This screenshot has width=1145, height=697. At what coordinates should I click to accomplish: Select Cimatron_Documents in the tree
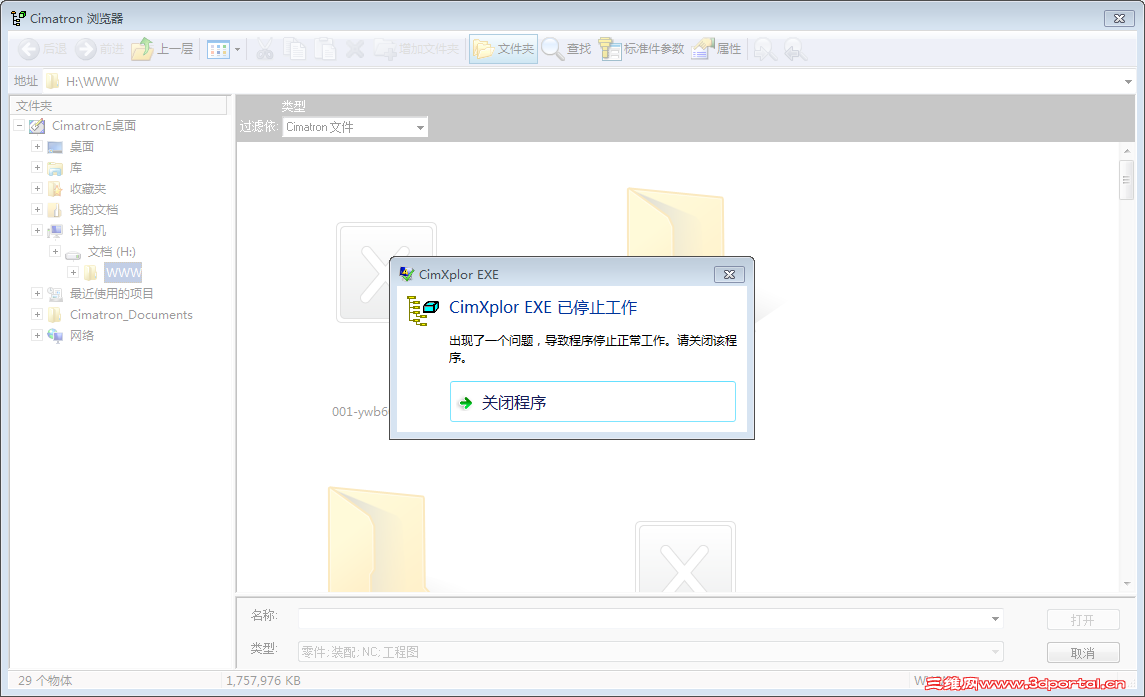click(x=131, y=315)
